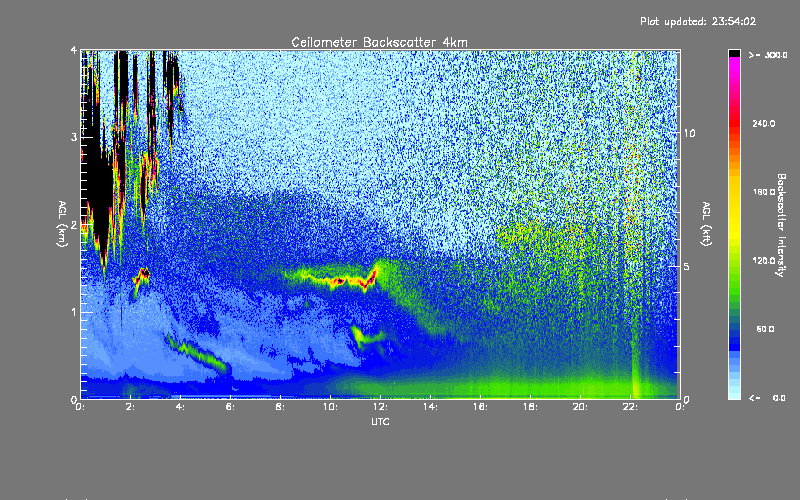Click the '22:' tick on the UTC axis

[630, 407]
